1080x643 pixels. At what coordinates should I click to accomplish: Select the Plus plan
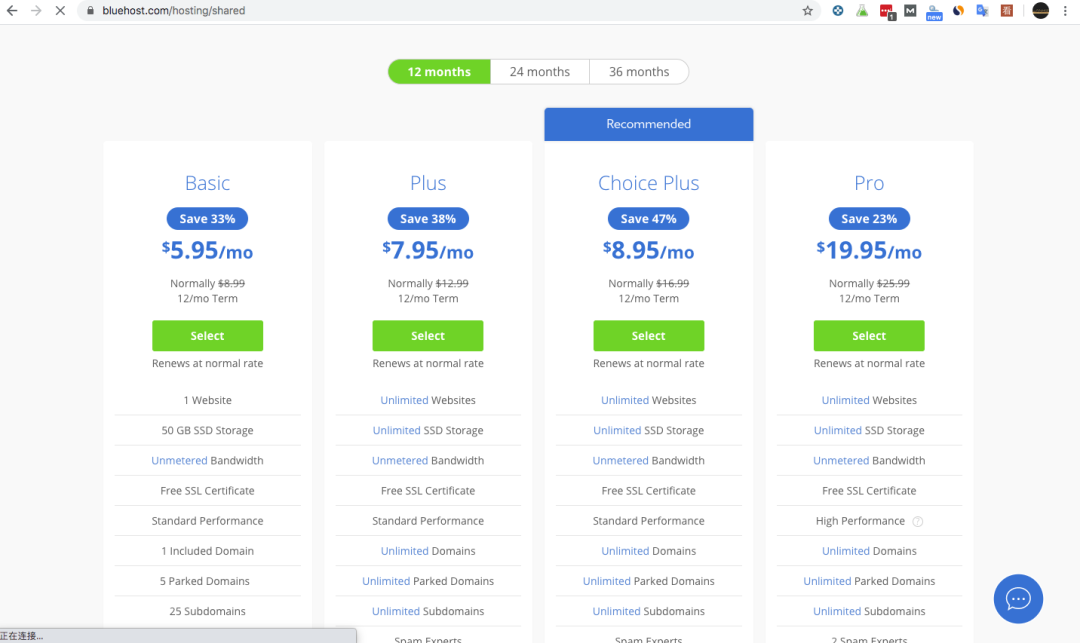click(428, 336)
